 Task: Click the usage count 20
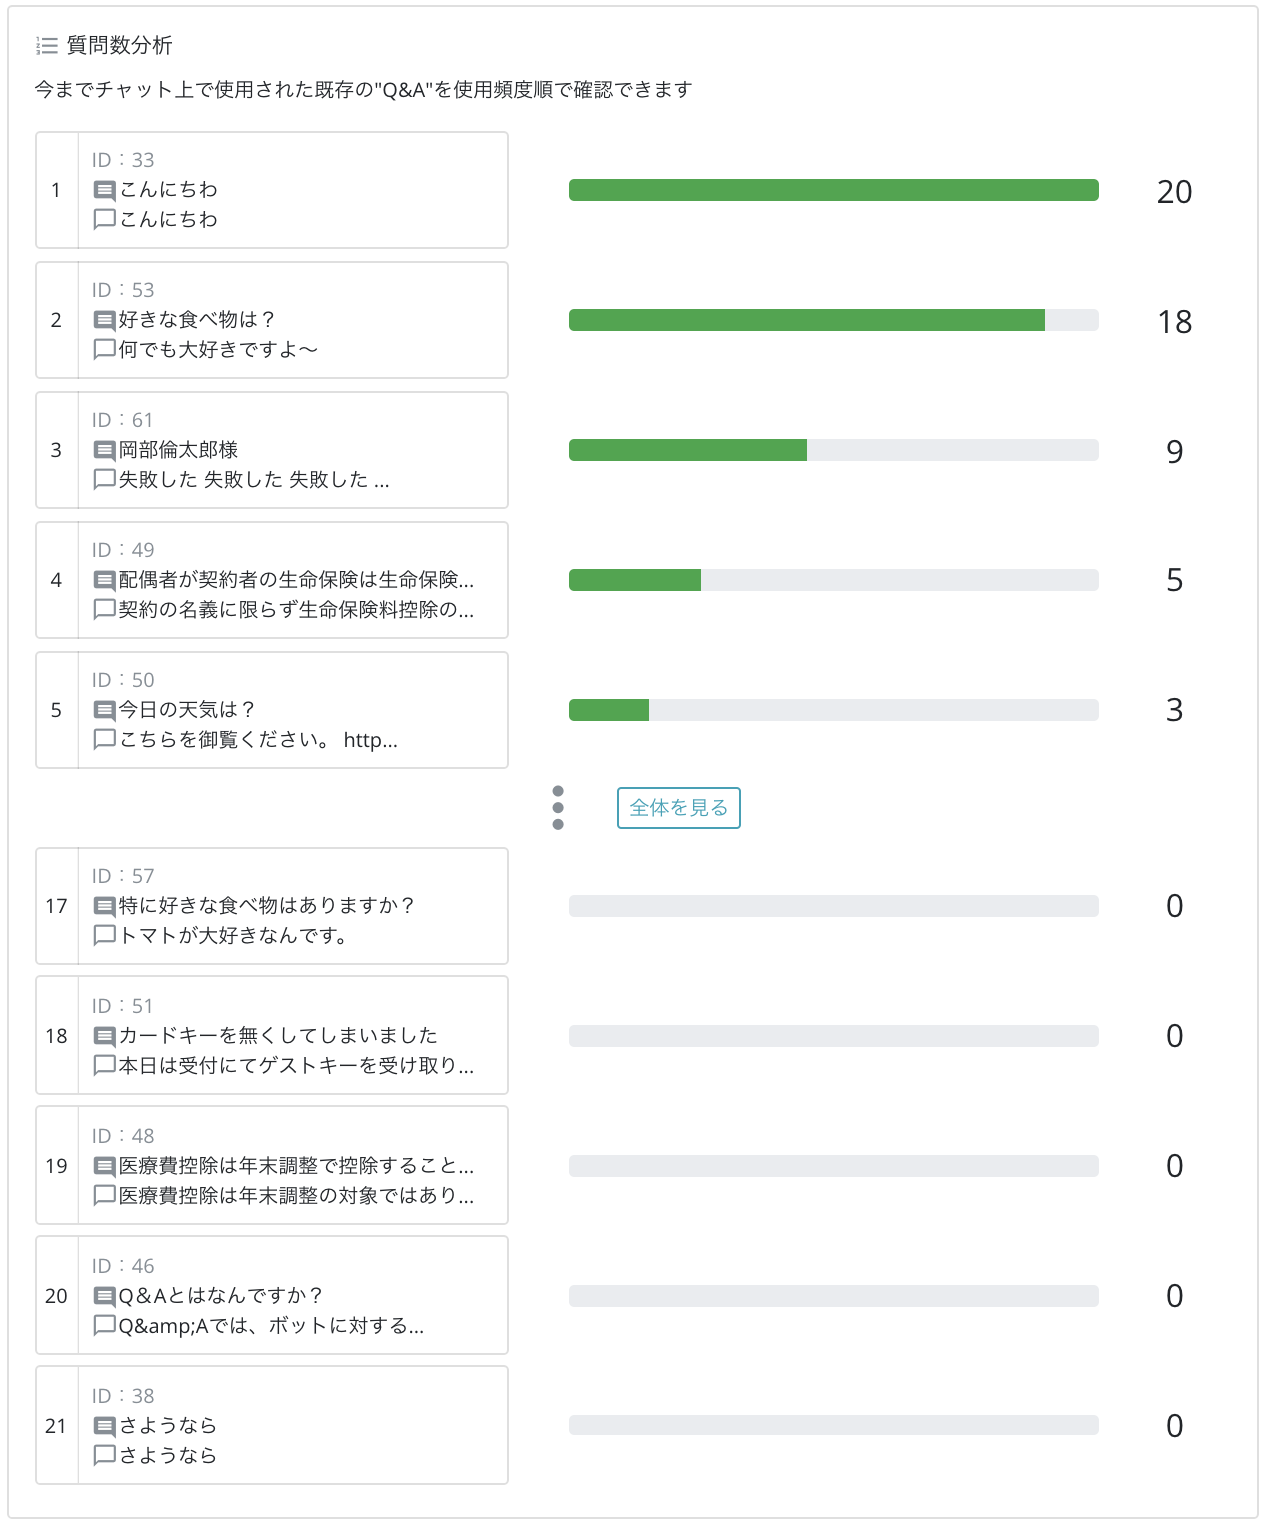(x=1174, y=192)
